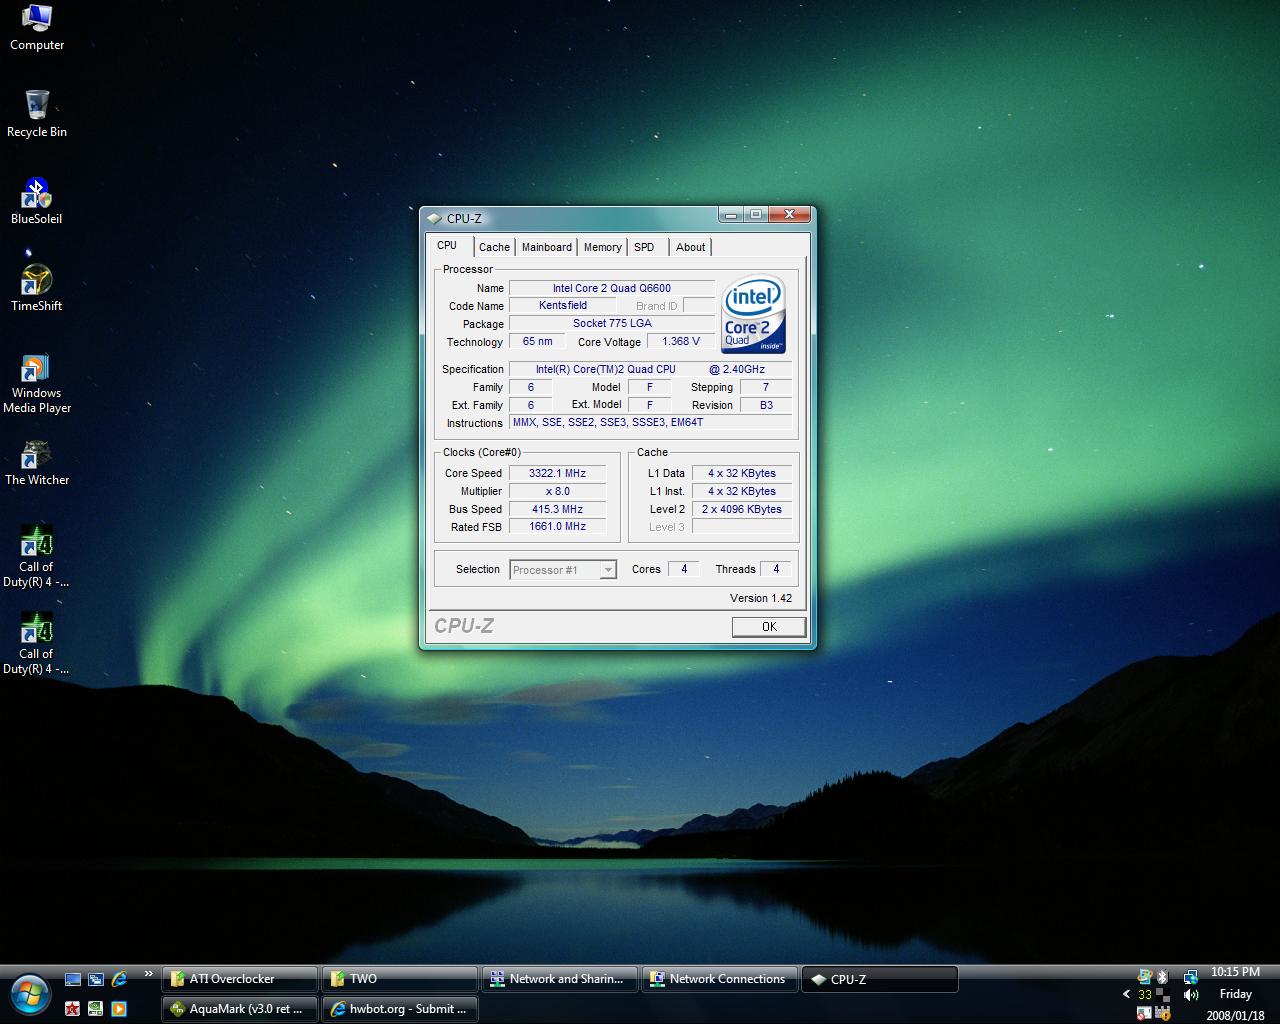Click the Windows Messenger tray icon
Viewport: 1280px width, 1024px height.
(1145, 976)
